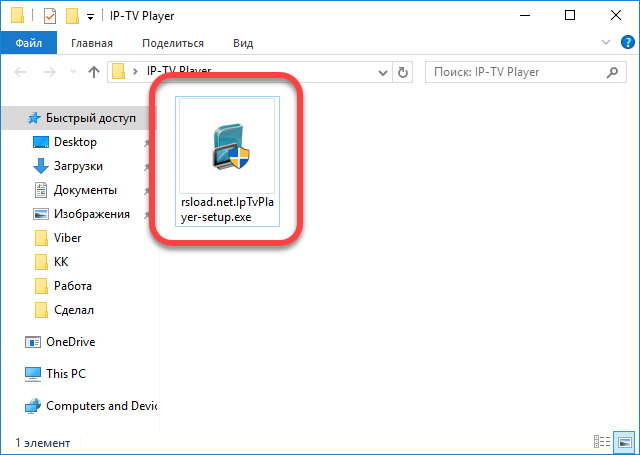Open the Файл ribbon tab
Viewport: 640px width, 455px height.
(x=29, y=43)
